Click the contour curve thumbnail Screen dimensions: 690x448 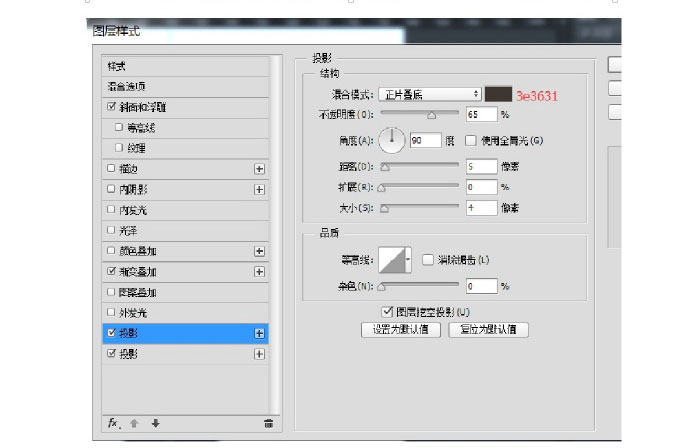pos(392,260)
